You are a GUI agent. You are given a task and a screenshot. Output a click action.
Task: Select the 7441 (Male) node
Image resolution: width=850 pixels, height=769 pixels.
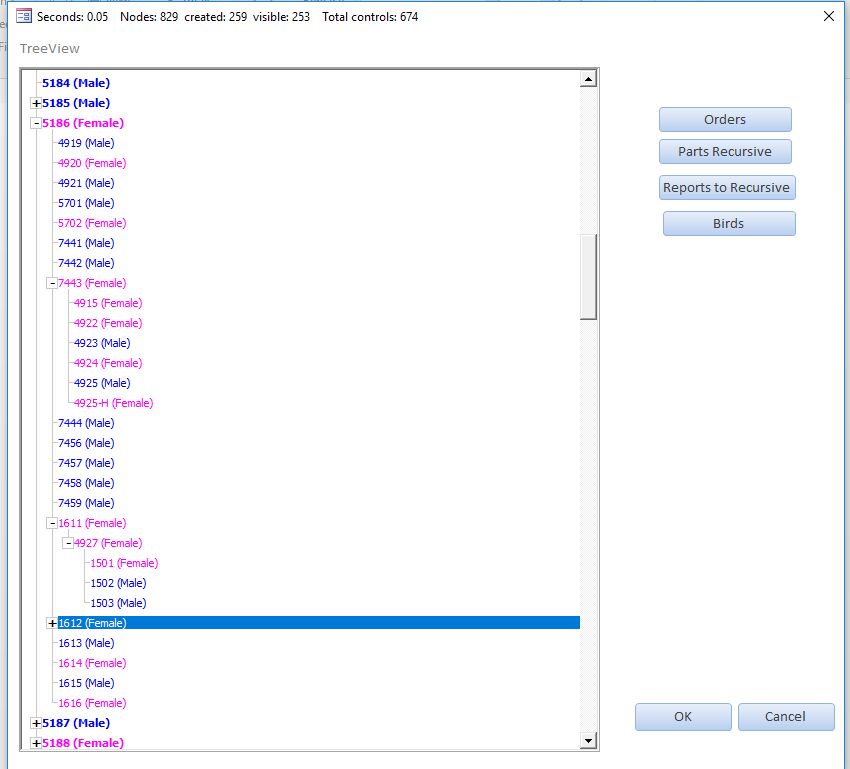(86, 243)
